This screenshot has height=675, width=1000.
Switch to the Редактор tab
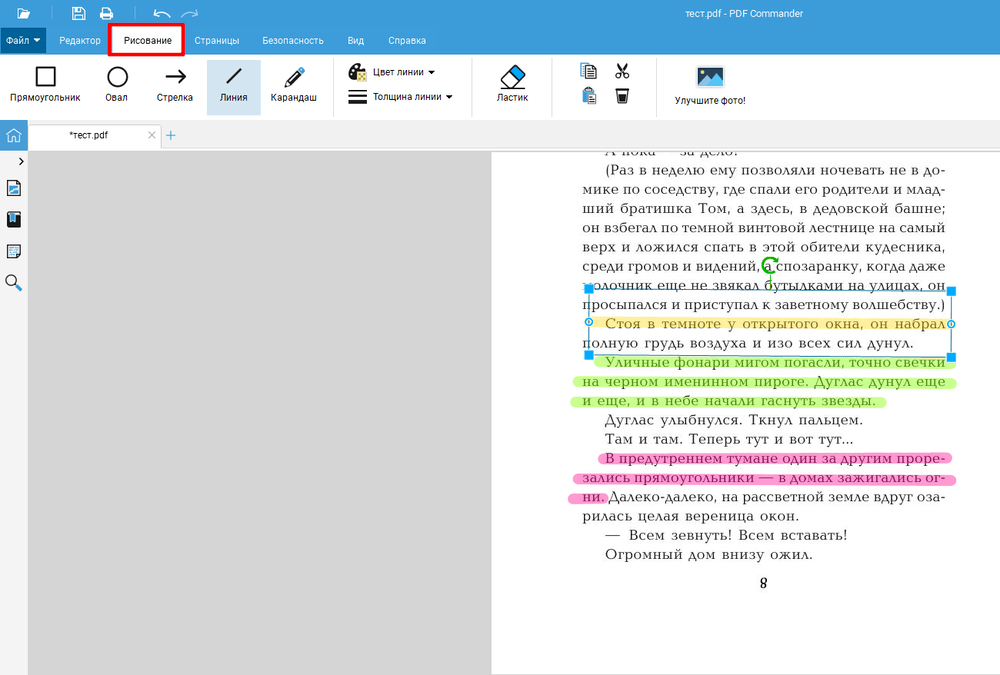point(80,40)
